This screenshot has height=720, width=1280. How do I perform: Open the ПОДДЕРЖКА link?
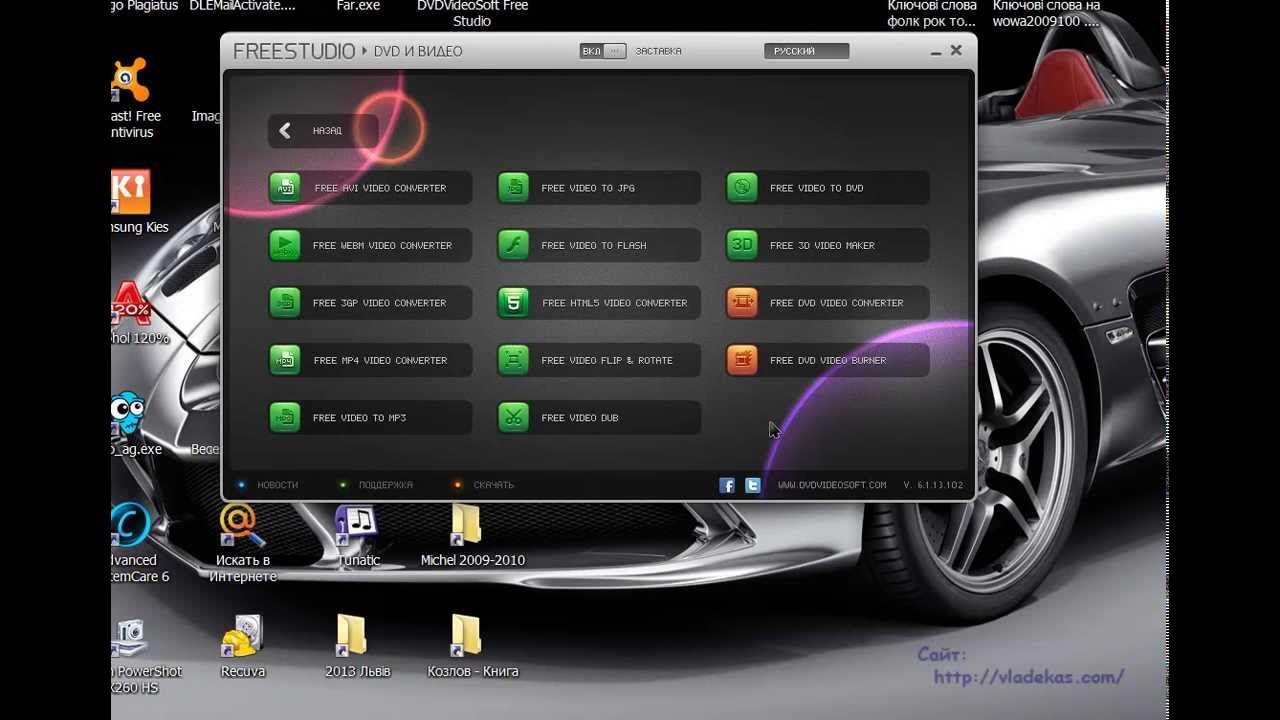click(x=385, y=485)
